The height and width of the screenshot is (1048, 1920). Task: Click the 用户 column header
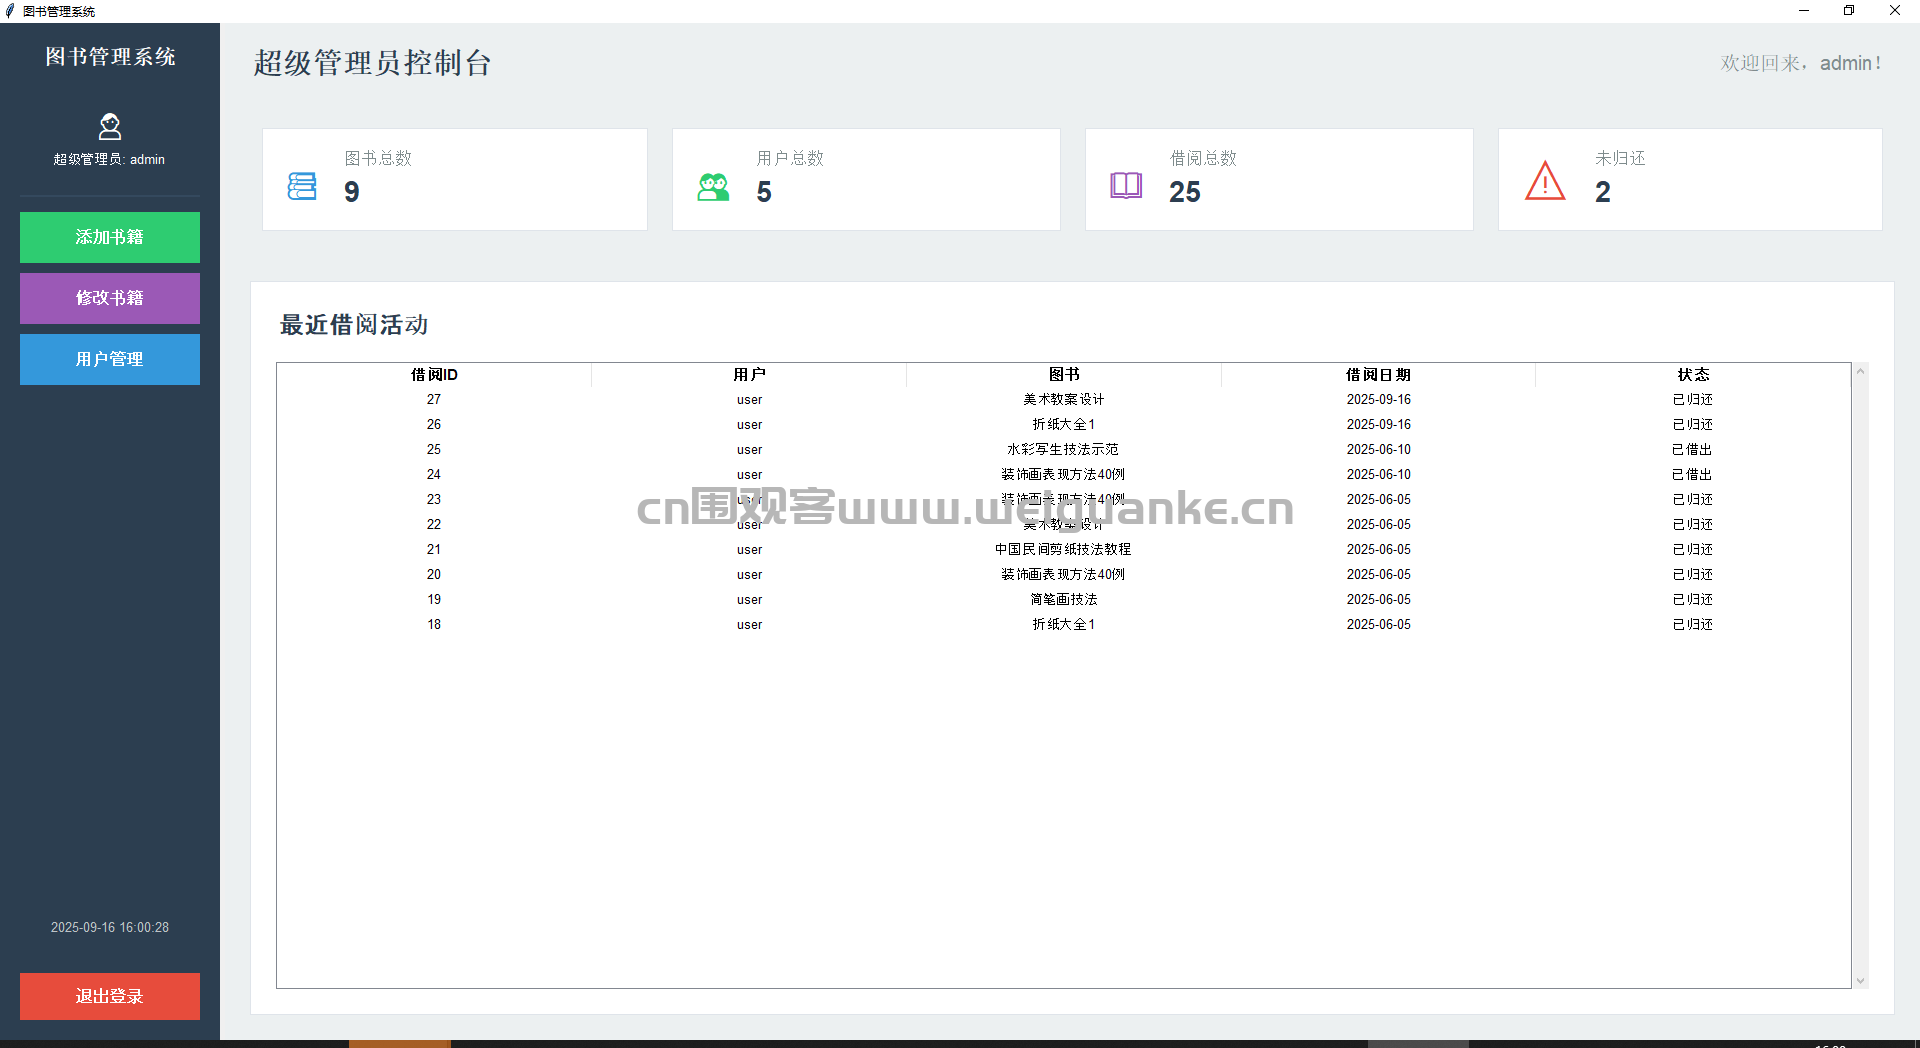click(x=749, y=374)
